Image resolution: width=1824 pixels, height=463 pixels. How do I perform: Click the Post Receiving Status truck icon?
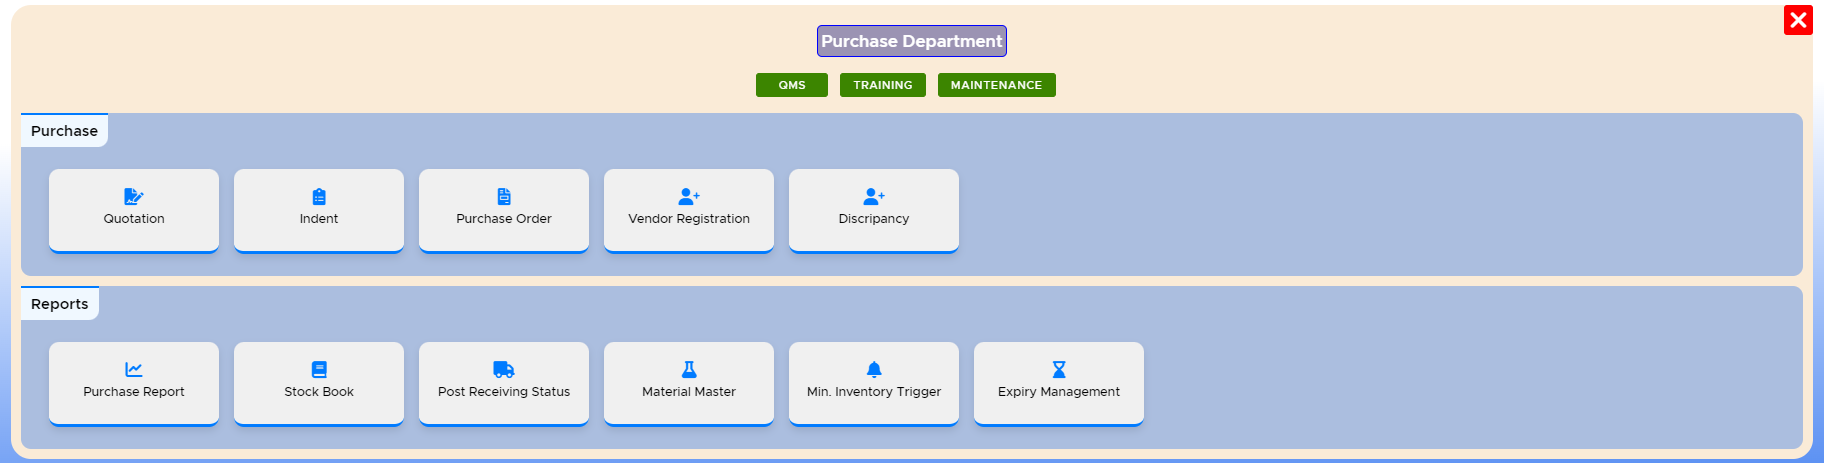[x=504, y=369]
